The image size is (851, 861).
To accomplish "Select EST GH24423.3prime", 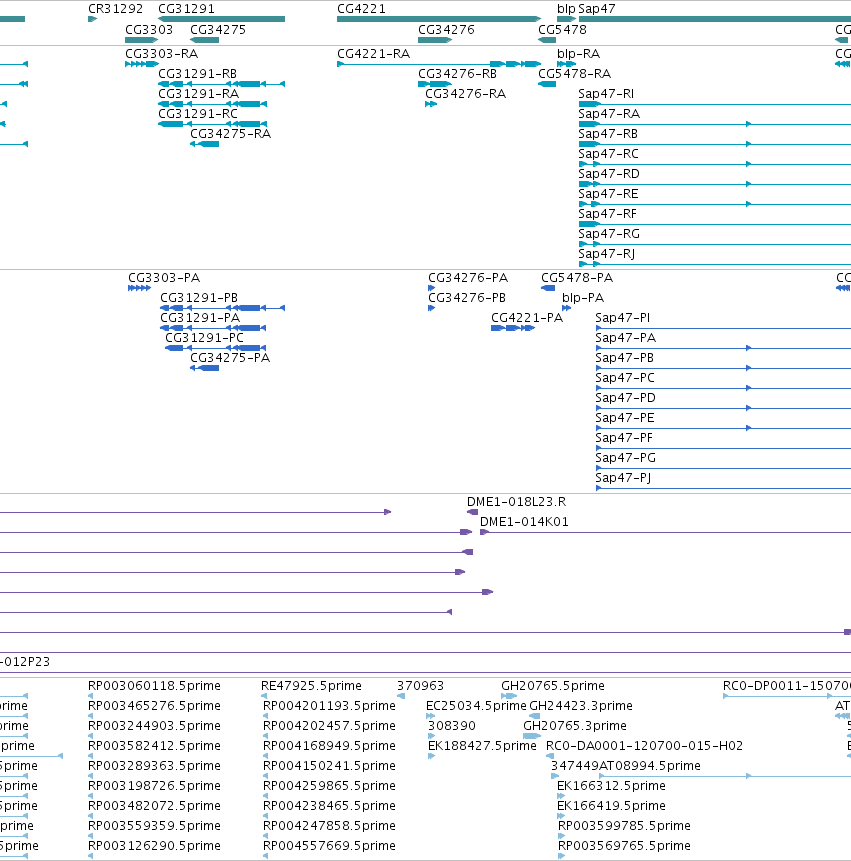I will pos(581,706).
